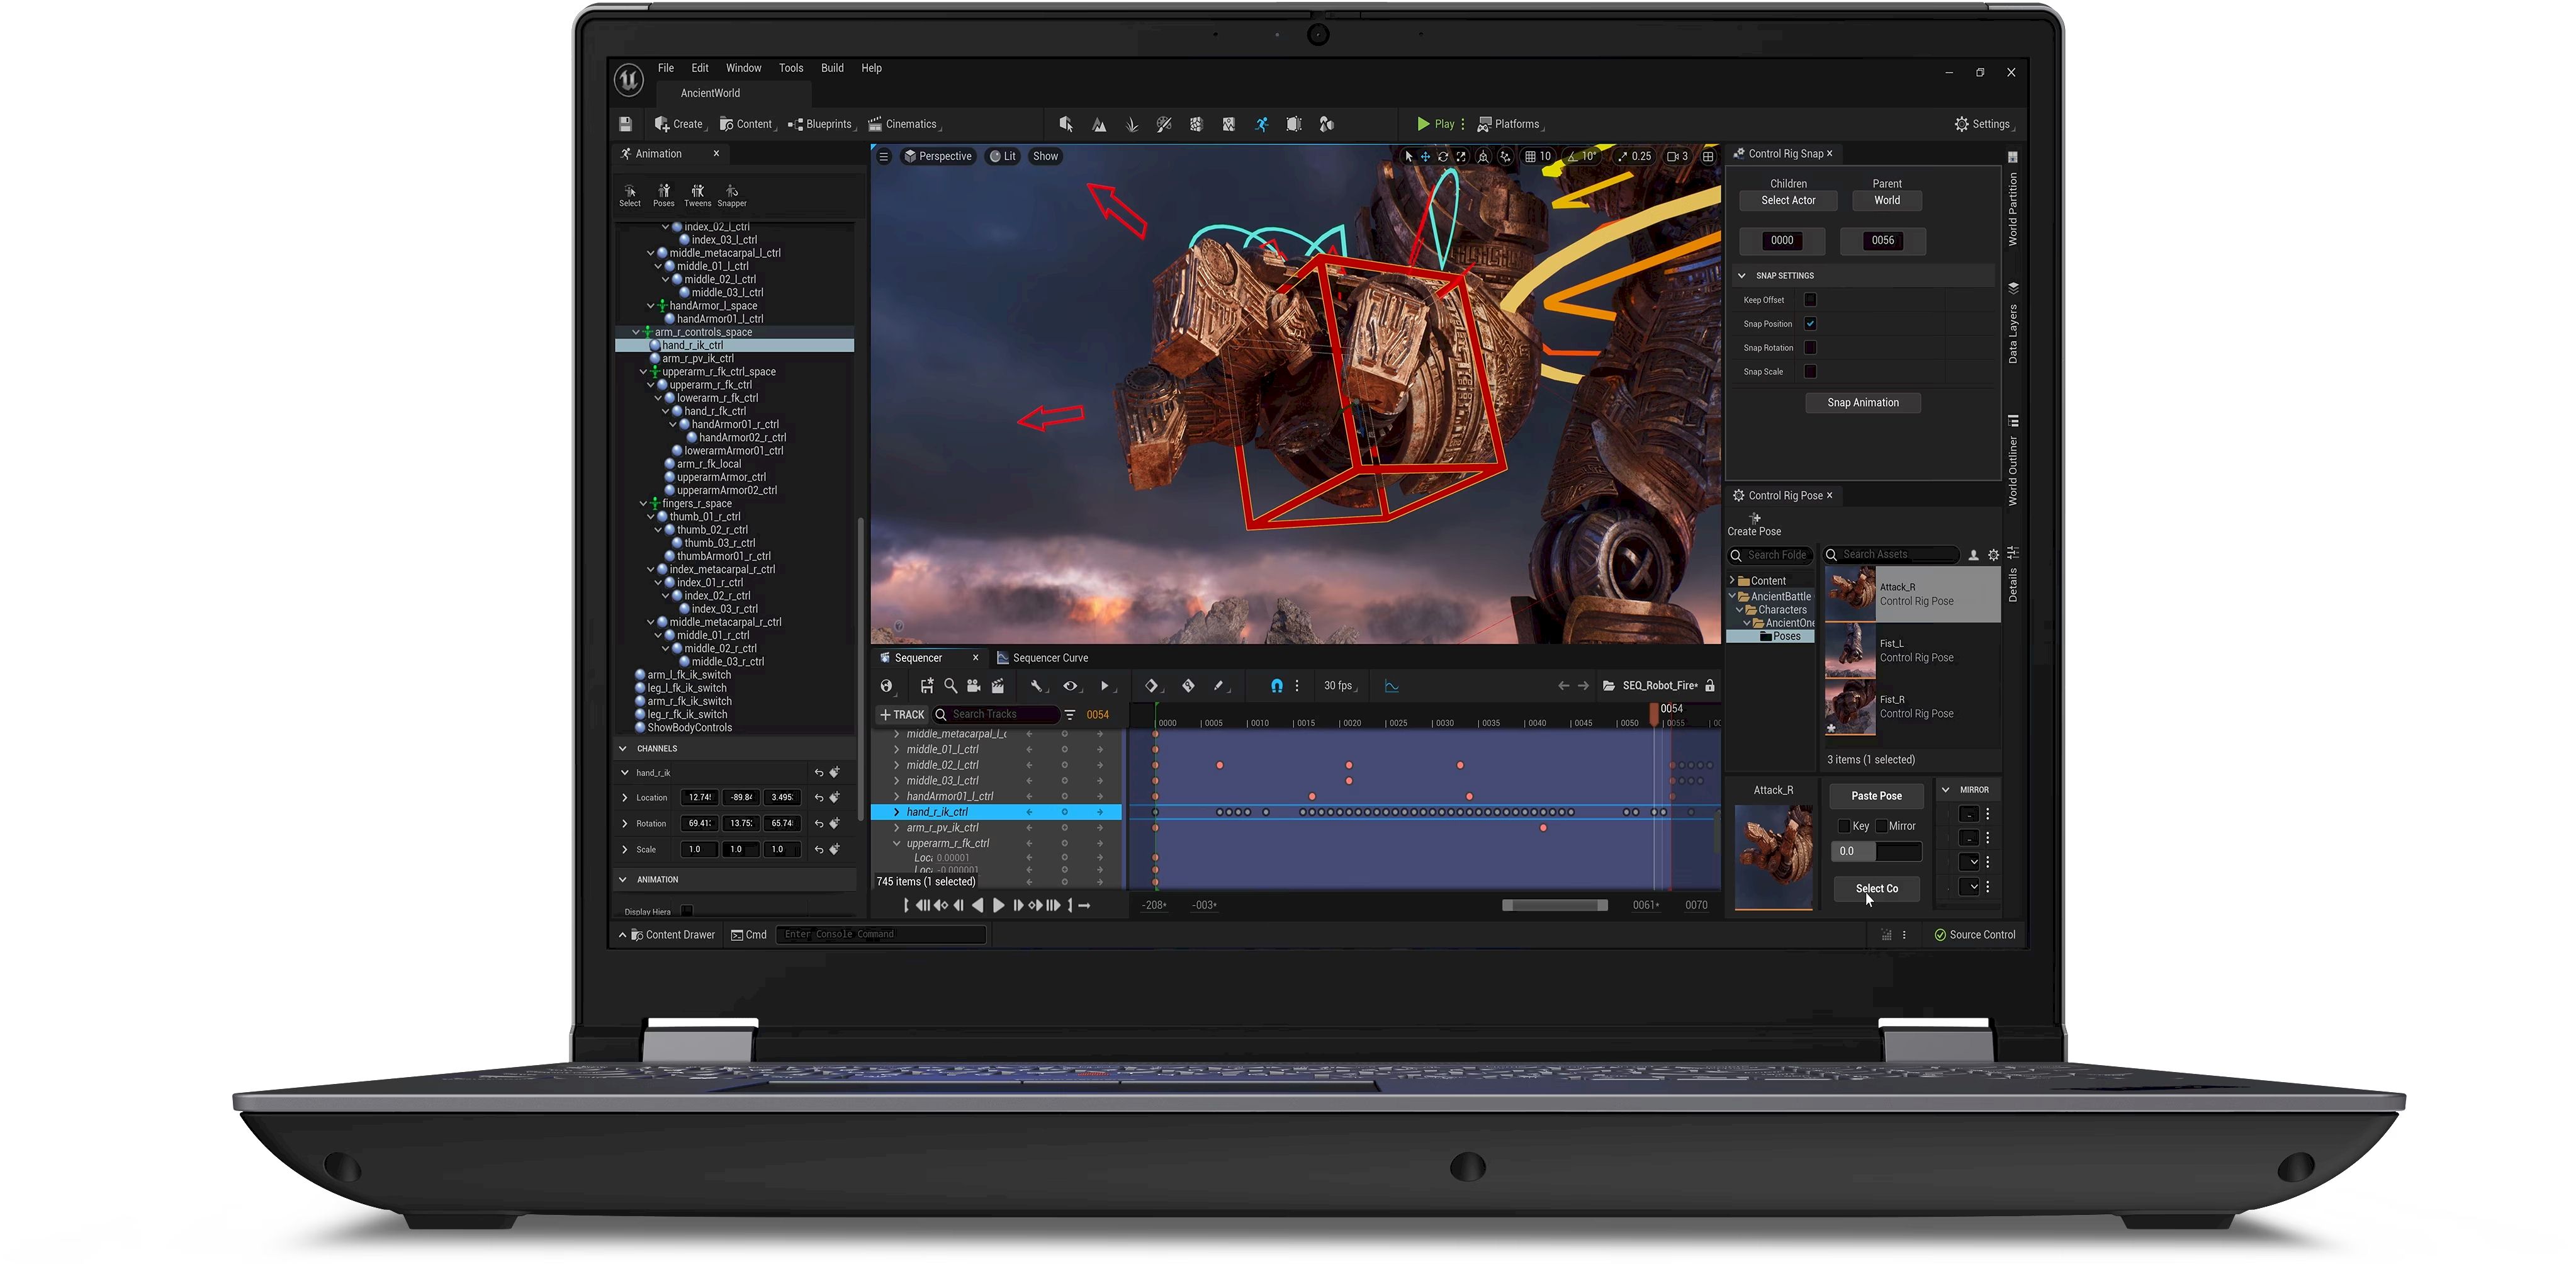Image resolution: width=2576 pixels, height=1264 pixels.
Task: Click the Poses tool icon
Action: point(663,192)
